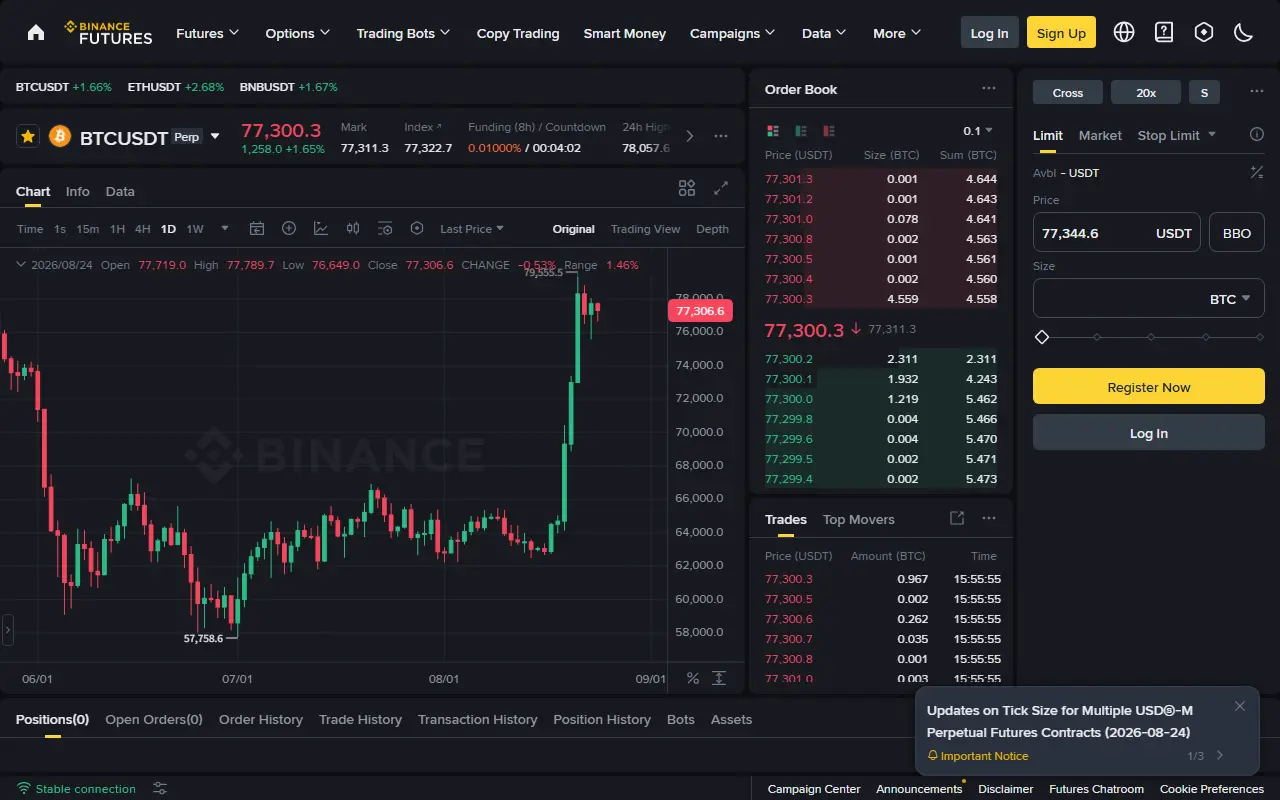Image resolution: width=1280 pixels, height=800 pixels.
Task: Expand the left side panel handle
Action: point(7,630)
